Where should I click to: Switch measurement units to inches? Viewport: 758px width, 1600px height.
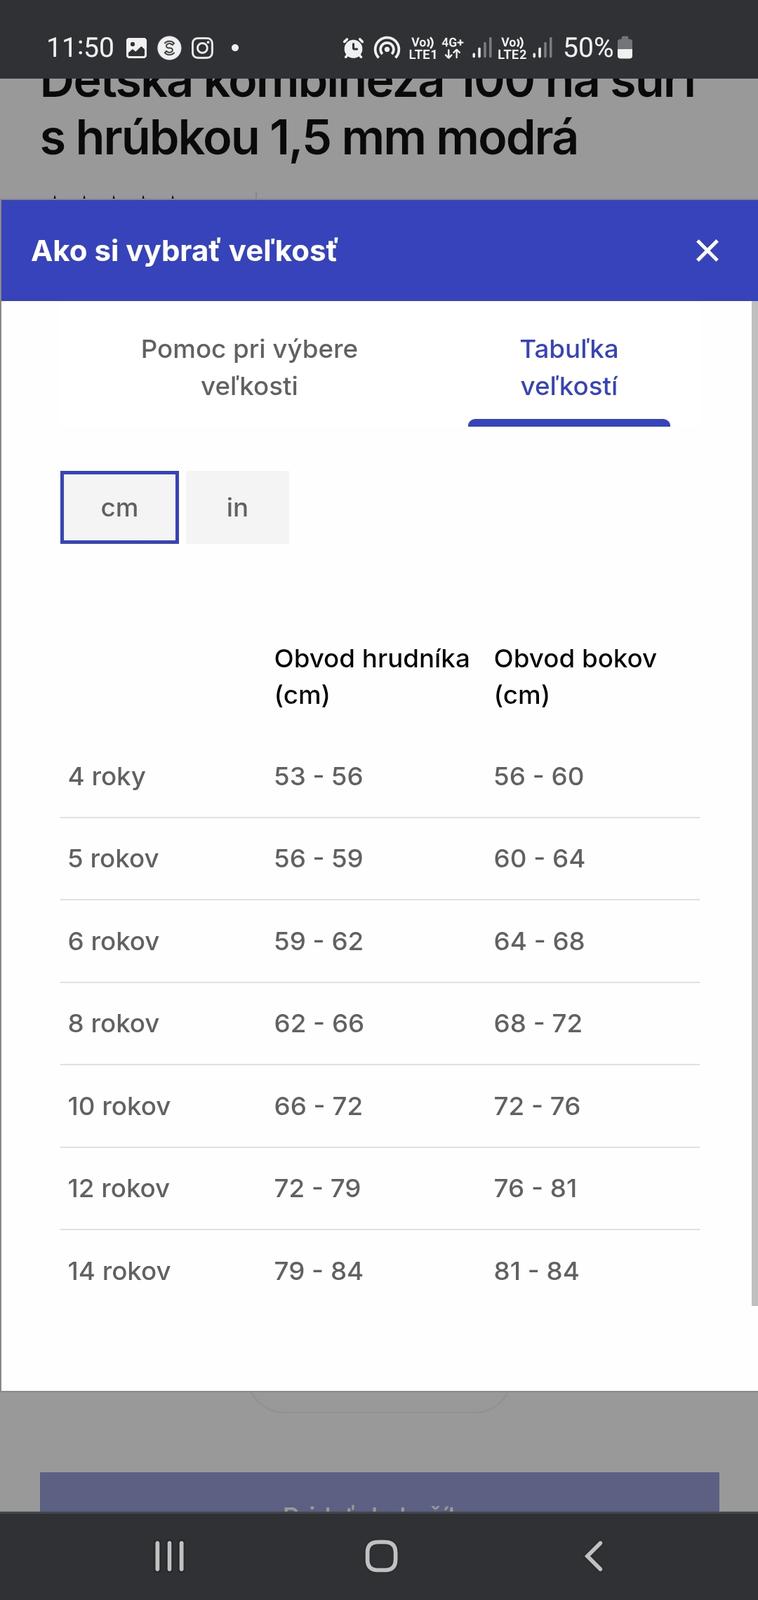pyautogui.click(x=237, y=508)
